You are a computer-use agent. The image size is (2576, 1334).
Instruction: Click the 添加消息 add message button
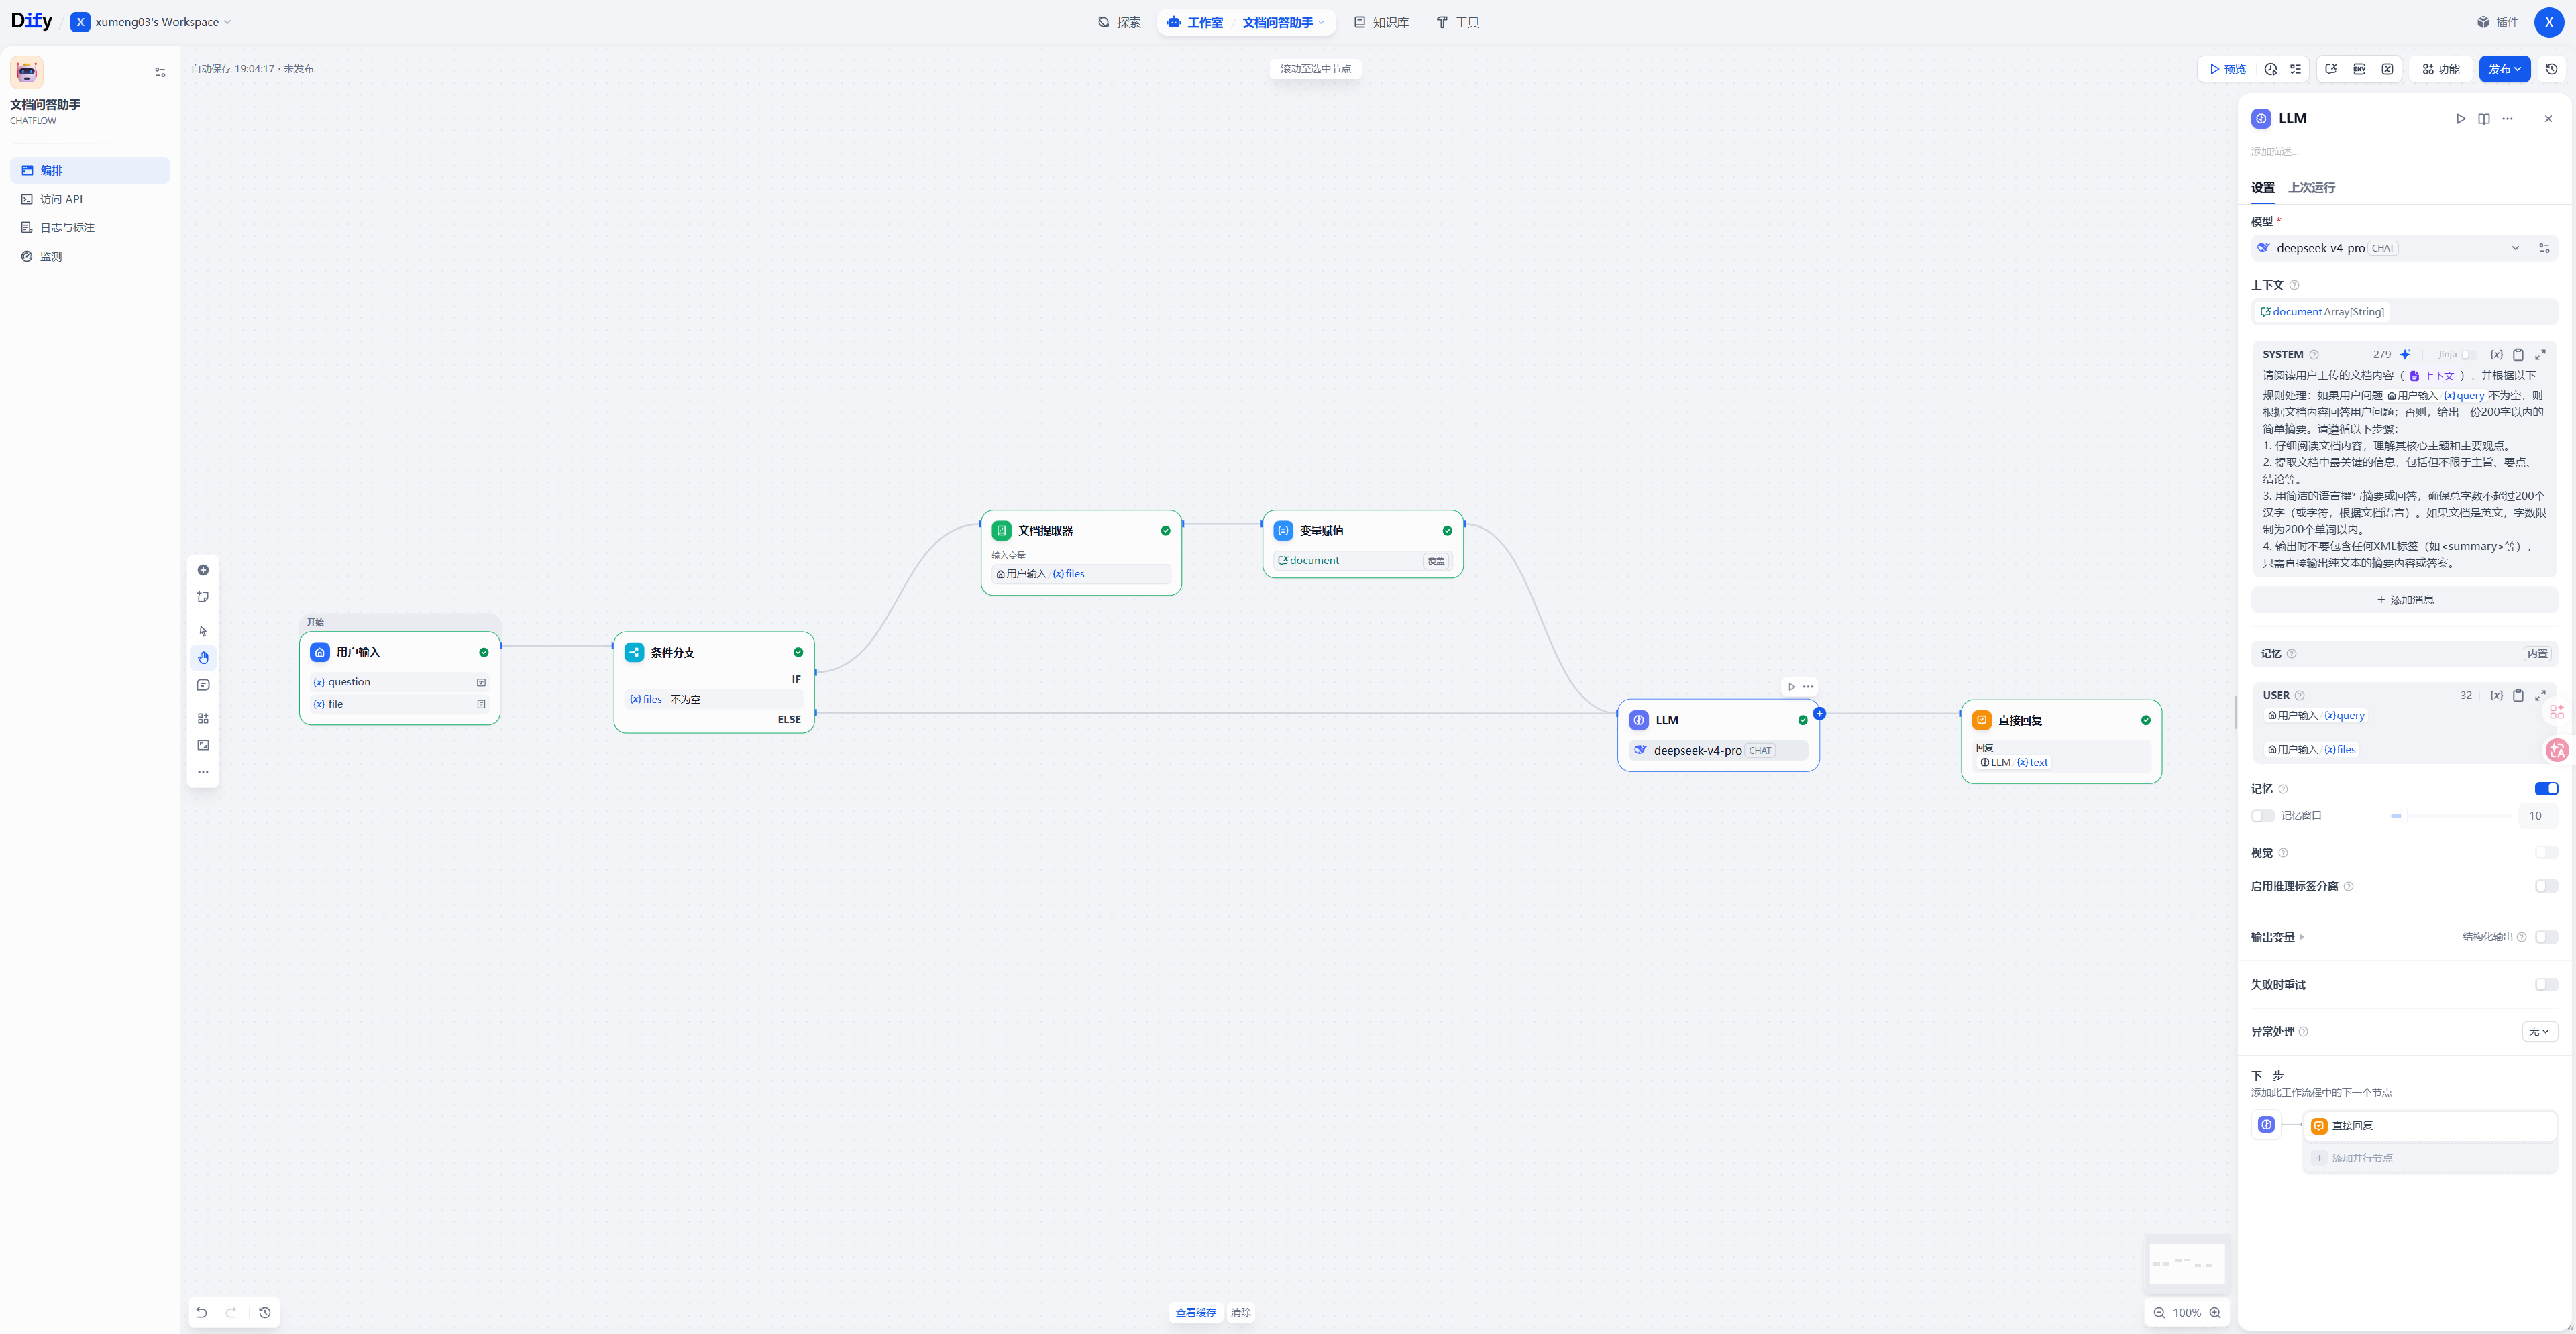click(x=2404, y=600)
